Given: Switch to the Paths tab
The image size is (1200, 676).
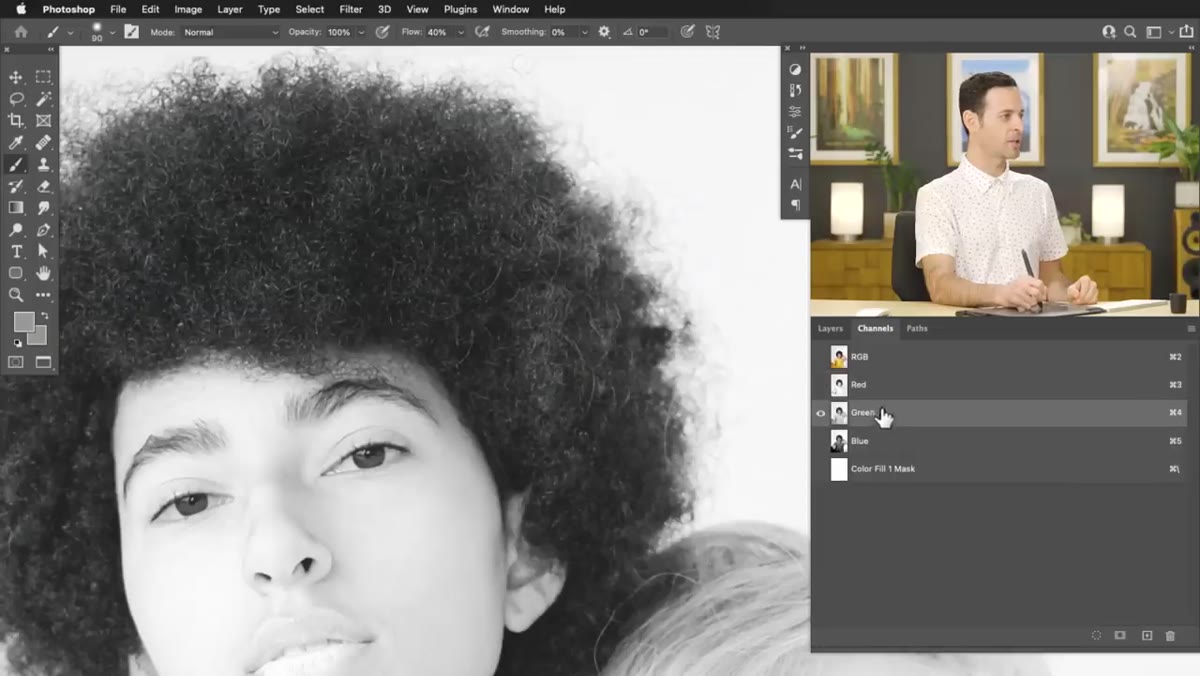Looking at the screenshot, I should (917, 328).
